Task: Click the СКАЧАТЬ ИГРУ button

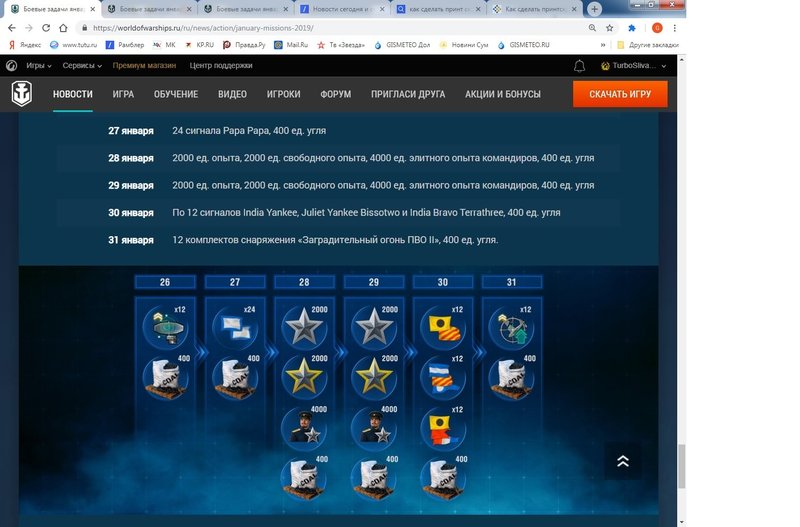Action: (620, 94)
